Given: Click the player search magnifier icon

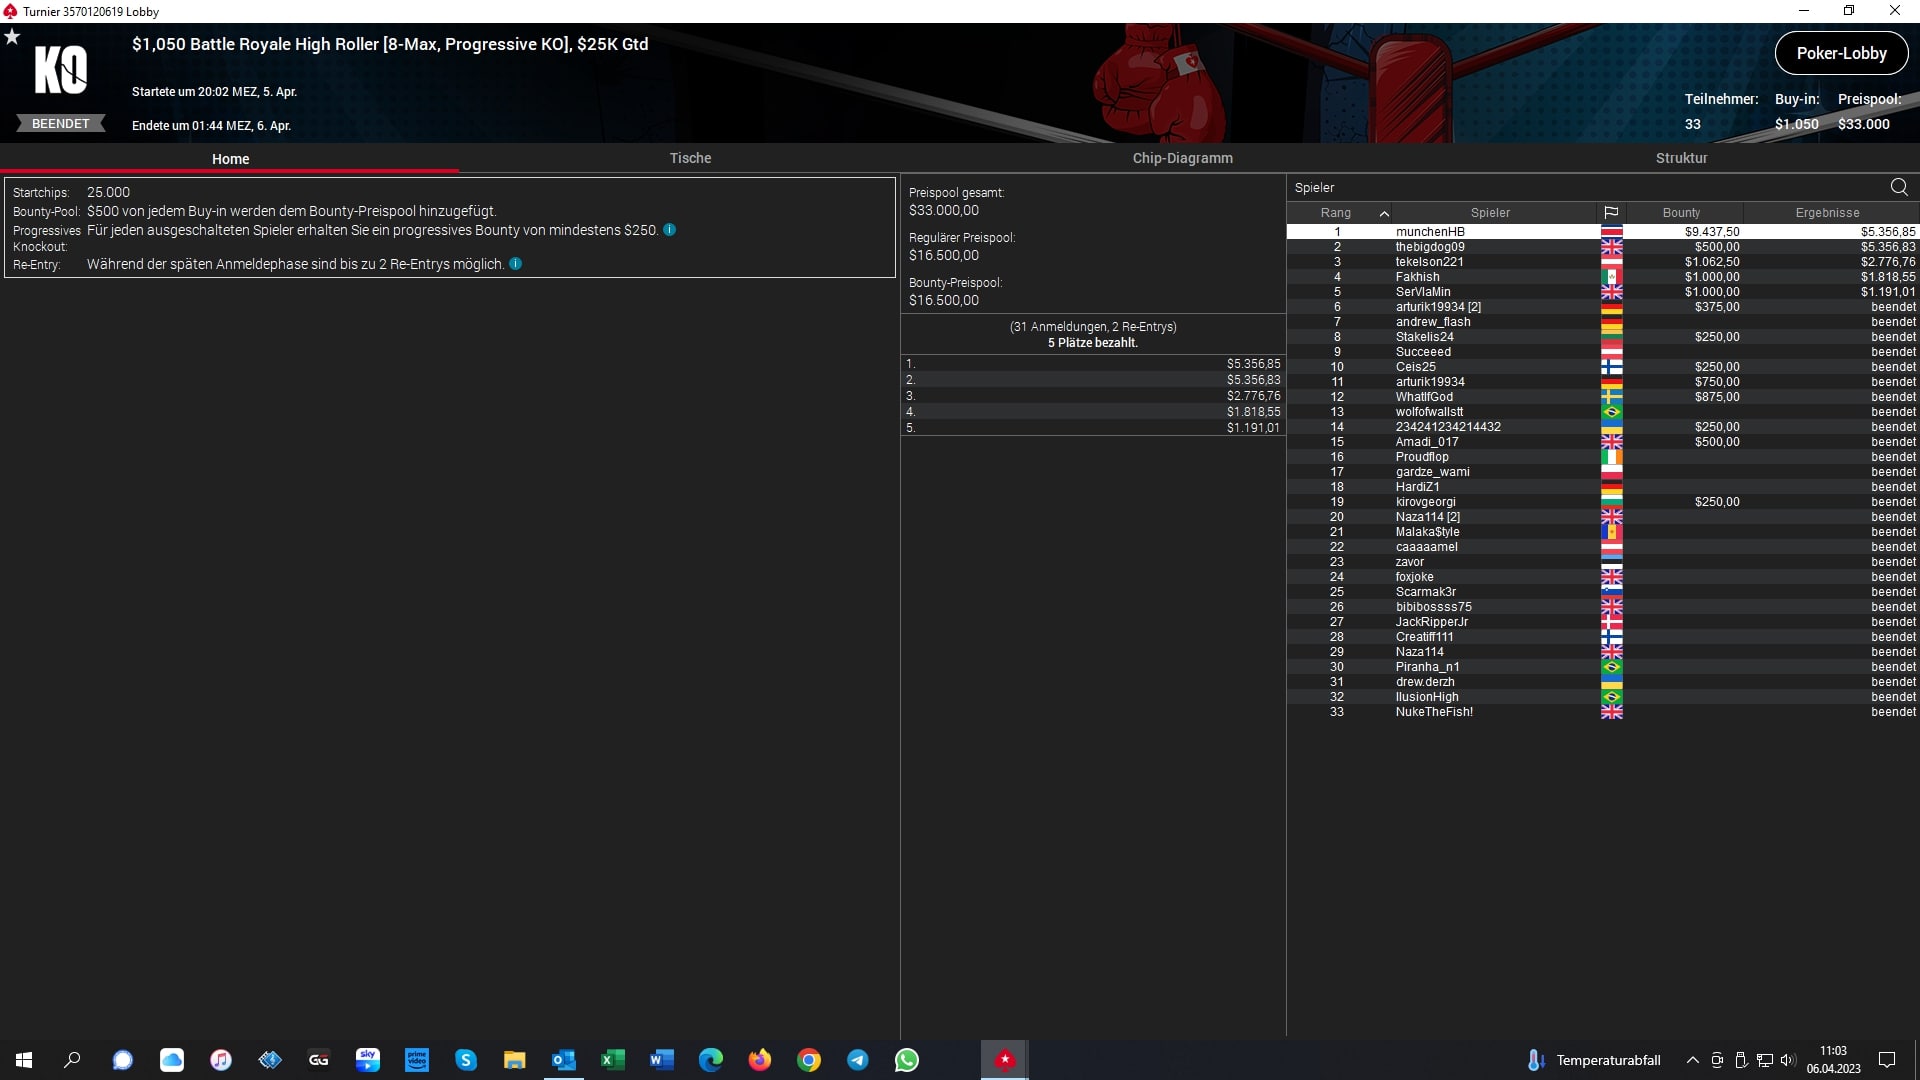Looking at the screenshot, I should [1899, 187].
